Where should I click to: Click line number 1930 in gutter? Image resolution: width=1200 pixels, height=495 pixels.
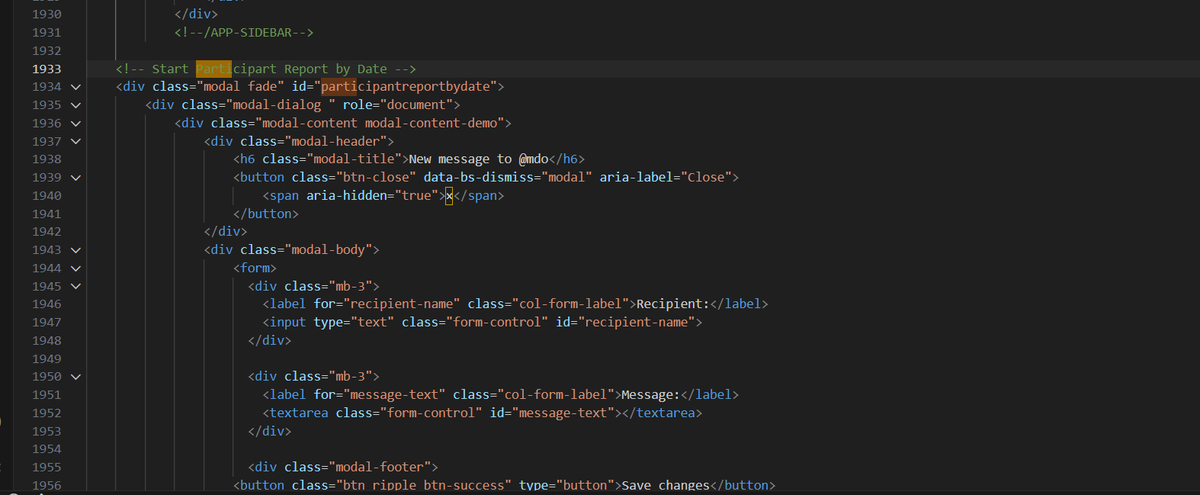(x=46, y=14)
